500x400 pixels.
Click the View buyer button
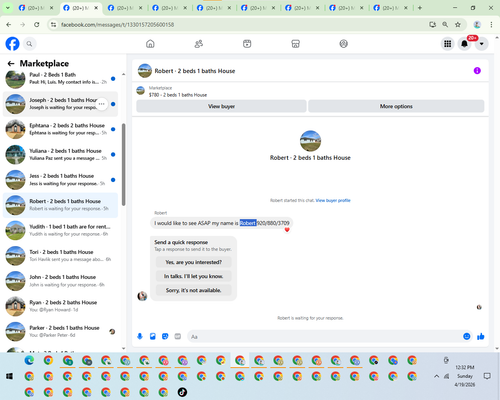point(221,106)
